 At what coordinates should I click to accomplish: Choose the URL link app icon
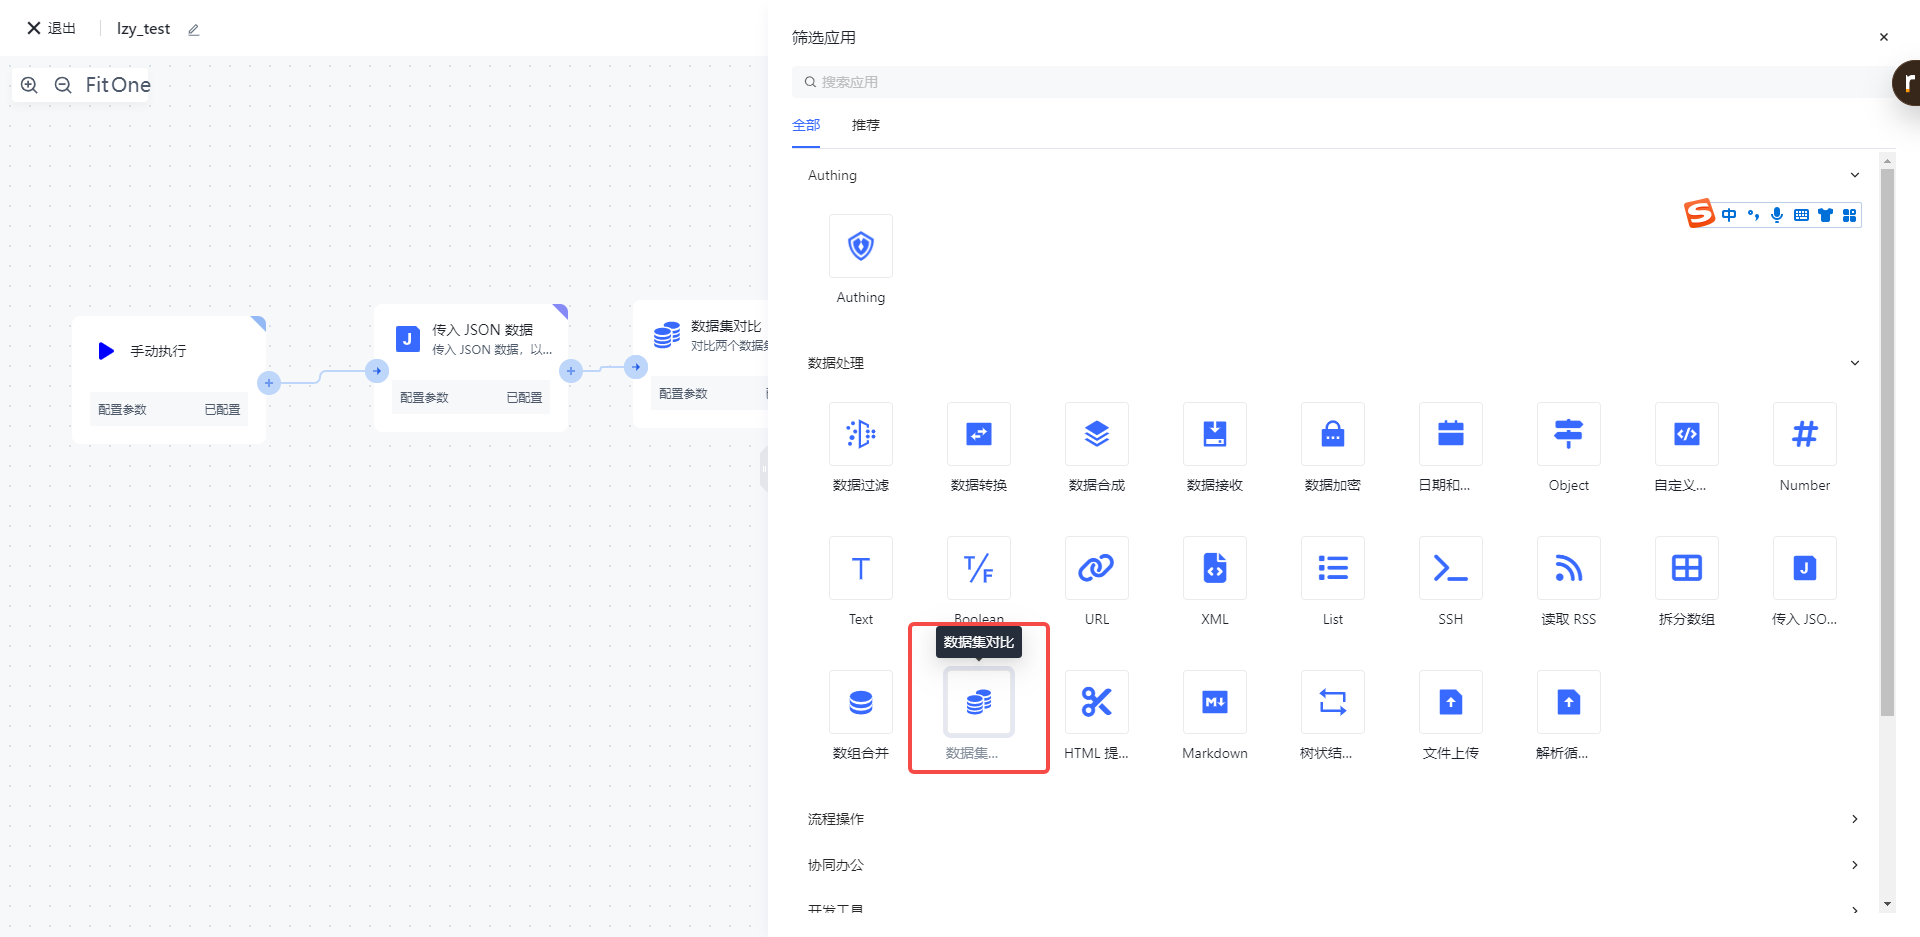pyautogui.click(x=1096, y=568)
